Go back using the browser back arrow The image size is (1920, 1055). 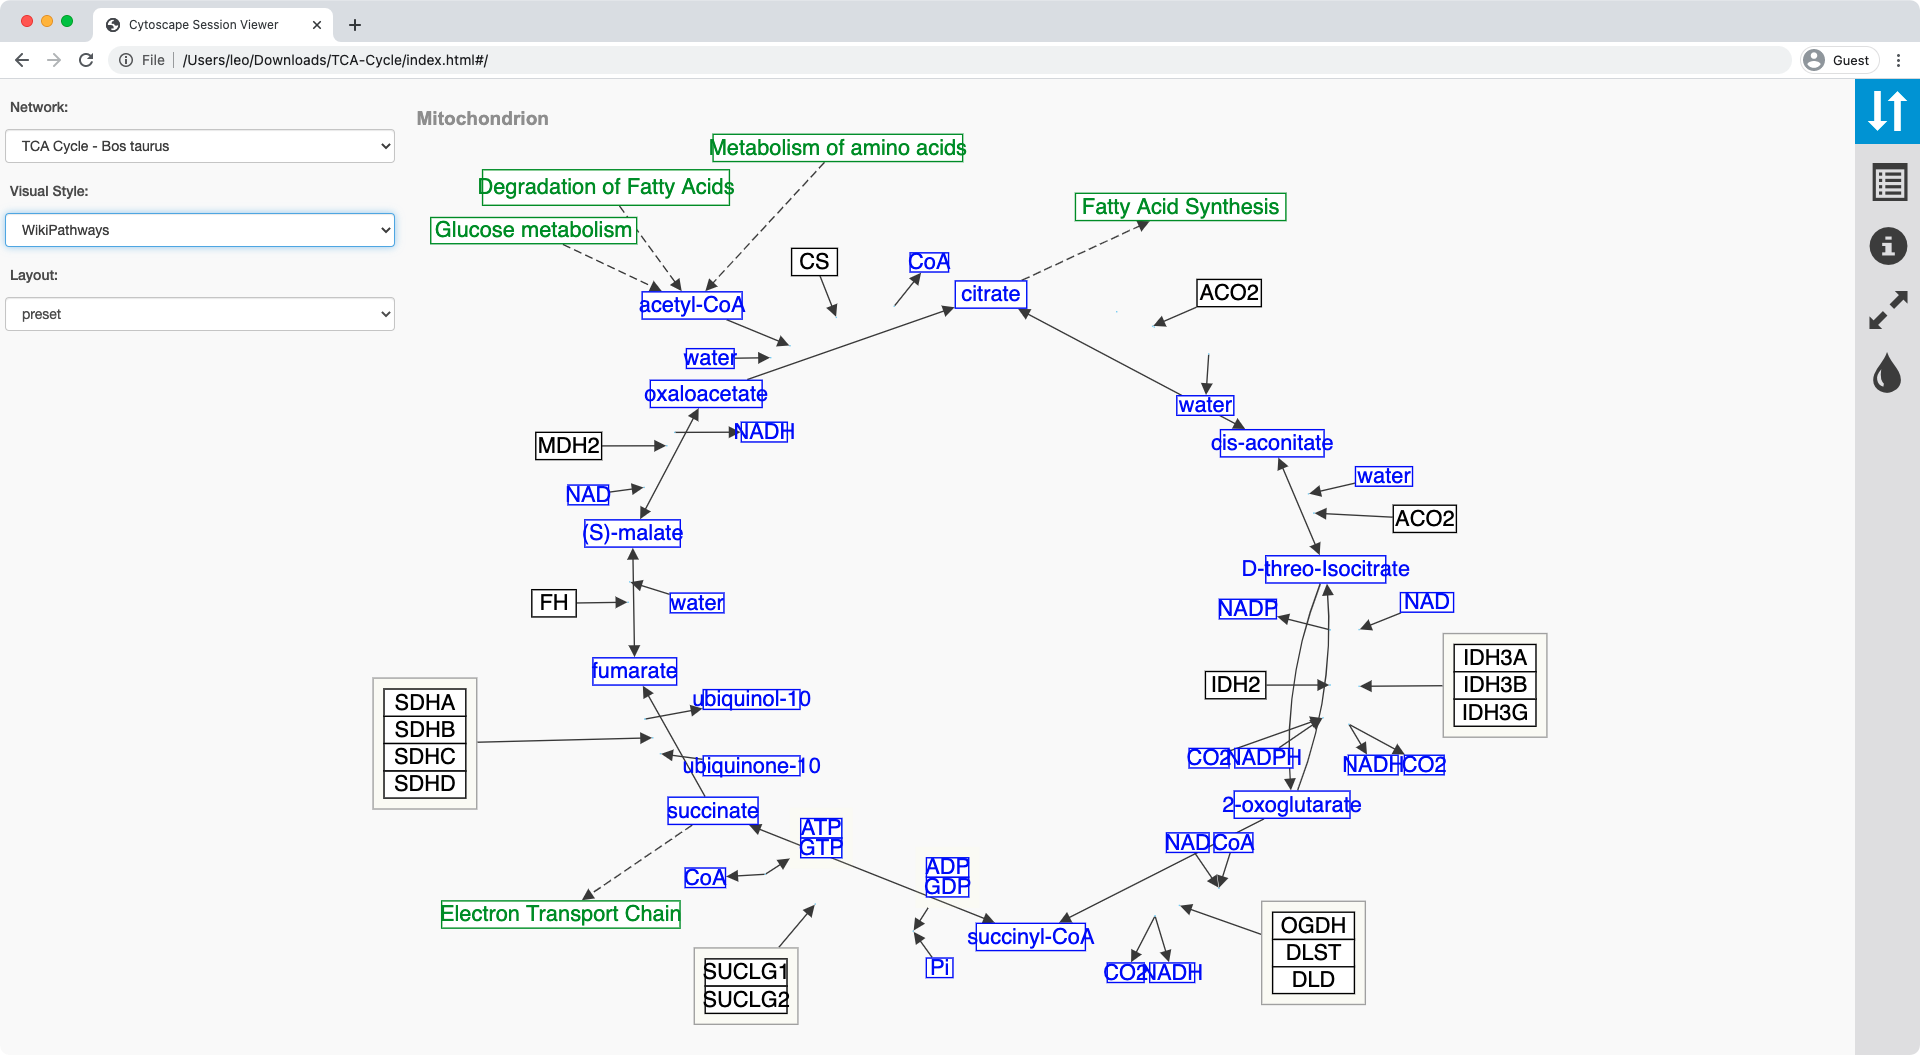pyautogui.click(x=22, y=60)
